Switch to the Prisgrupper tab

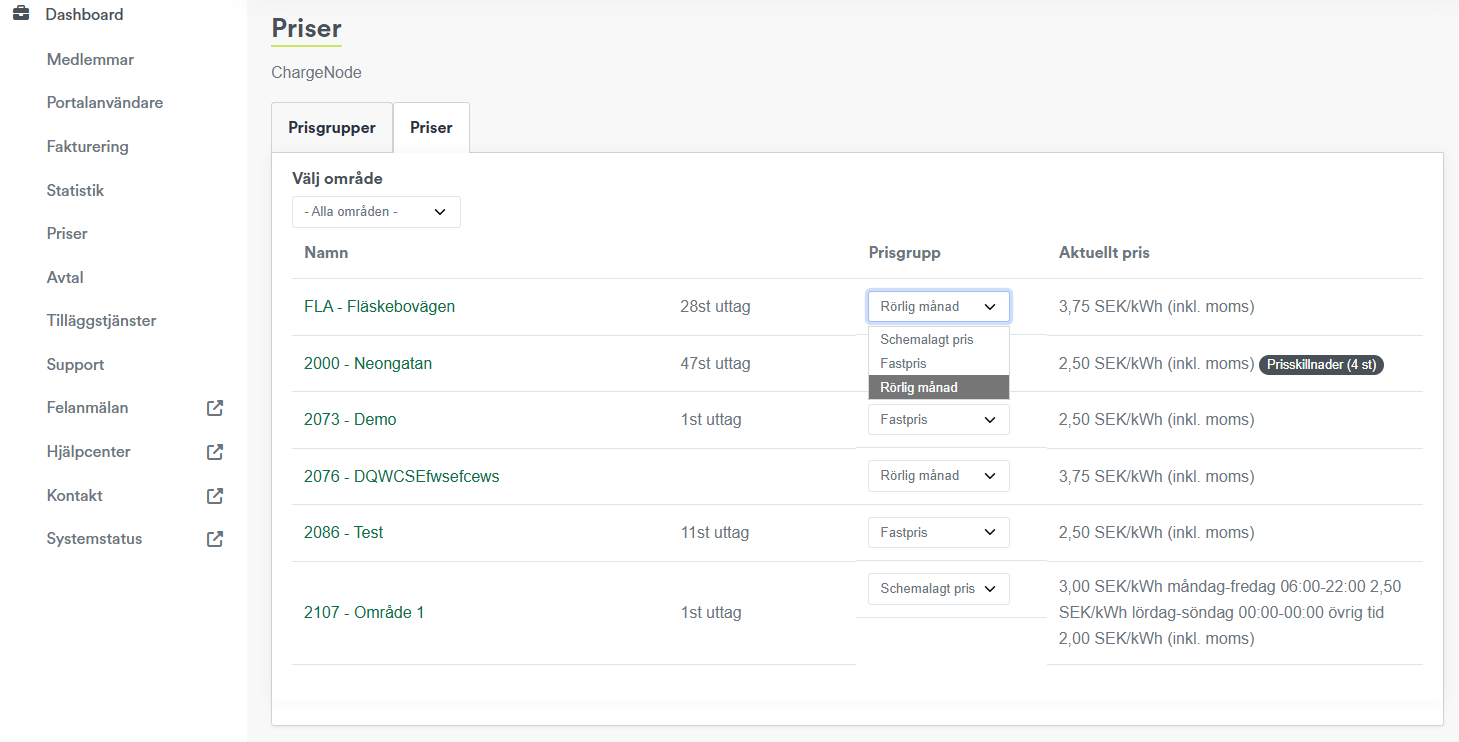tap(332, 128)
